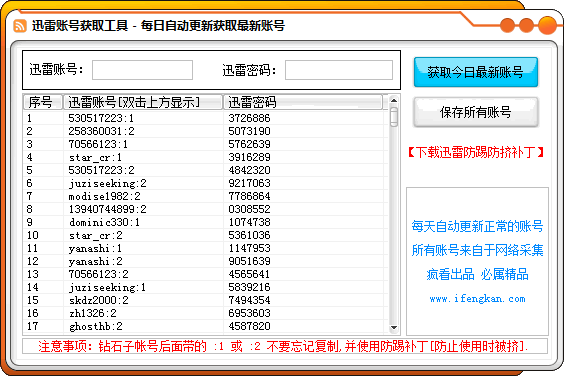The width and height of the screenshot is (564, 376).
Task: Click password cell 3726886
Action: tap(249, 118)
